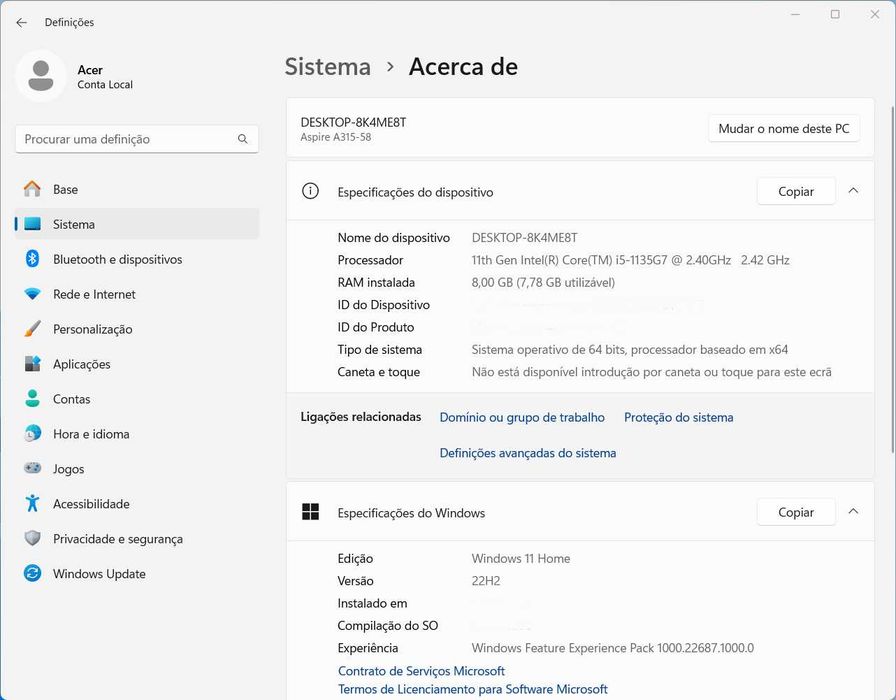Image resolution: width=896 pixels, height=700 pixels.
Task: Open Definições avançadas do sistema link
Action: (x=527, y=453)
